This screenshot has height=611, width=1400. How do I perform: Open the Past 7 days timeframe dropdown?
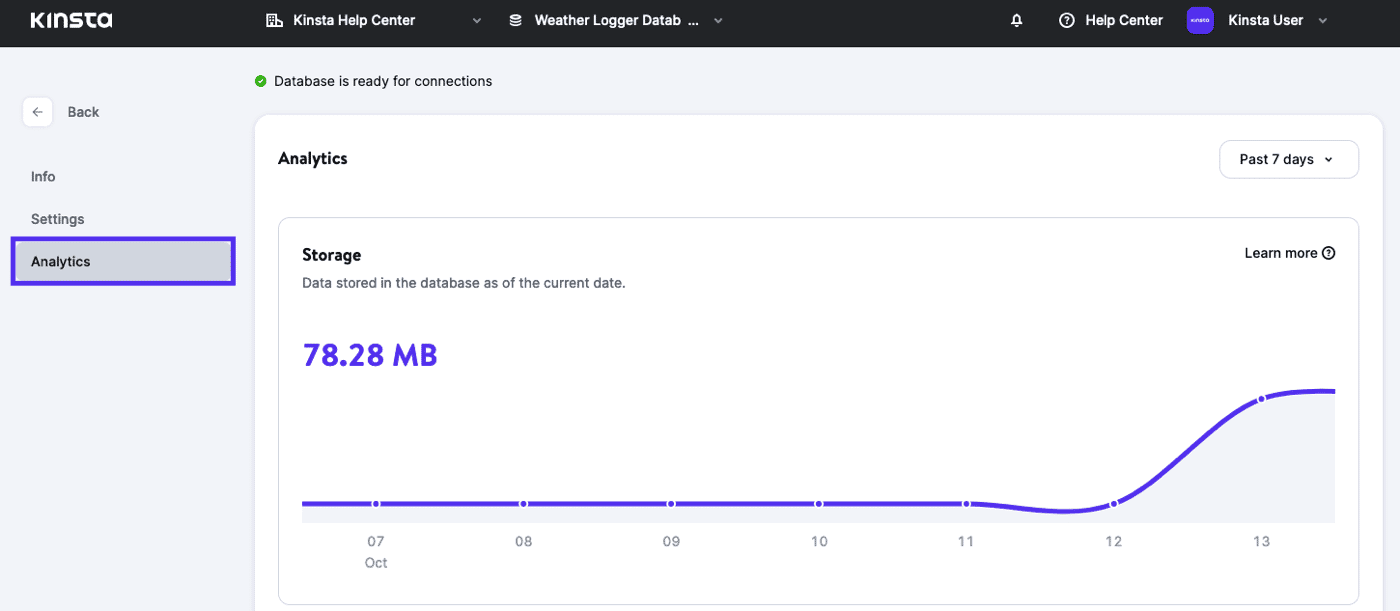coord(1288,159)
